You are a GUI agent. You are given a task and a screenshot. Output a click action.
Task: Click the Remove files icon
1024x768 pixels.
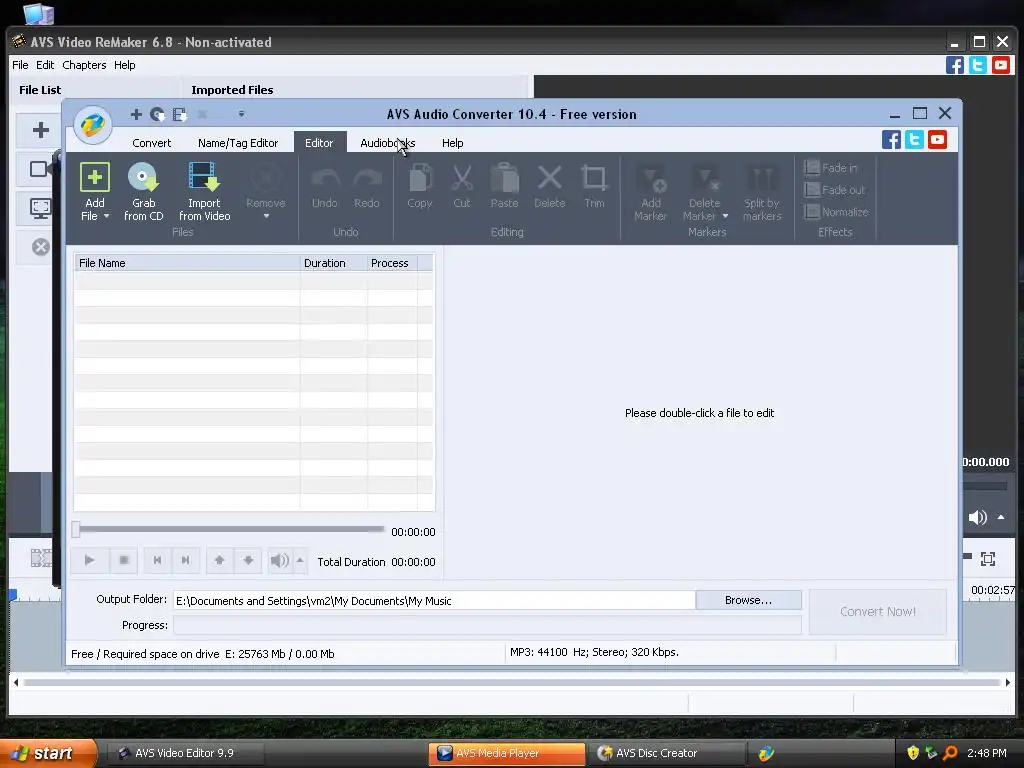[265, 178]
